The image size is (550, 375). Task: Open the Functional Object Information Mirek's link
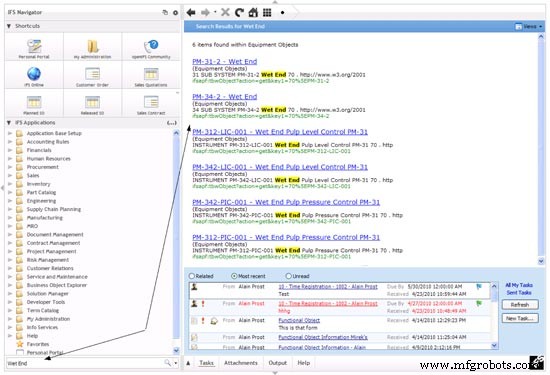(x=323, y=337)
